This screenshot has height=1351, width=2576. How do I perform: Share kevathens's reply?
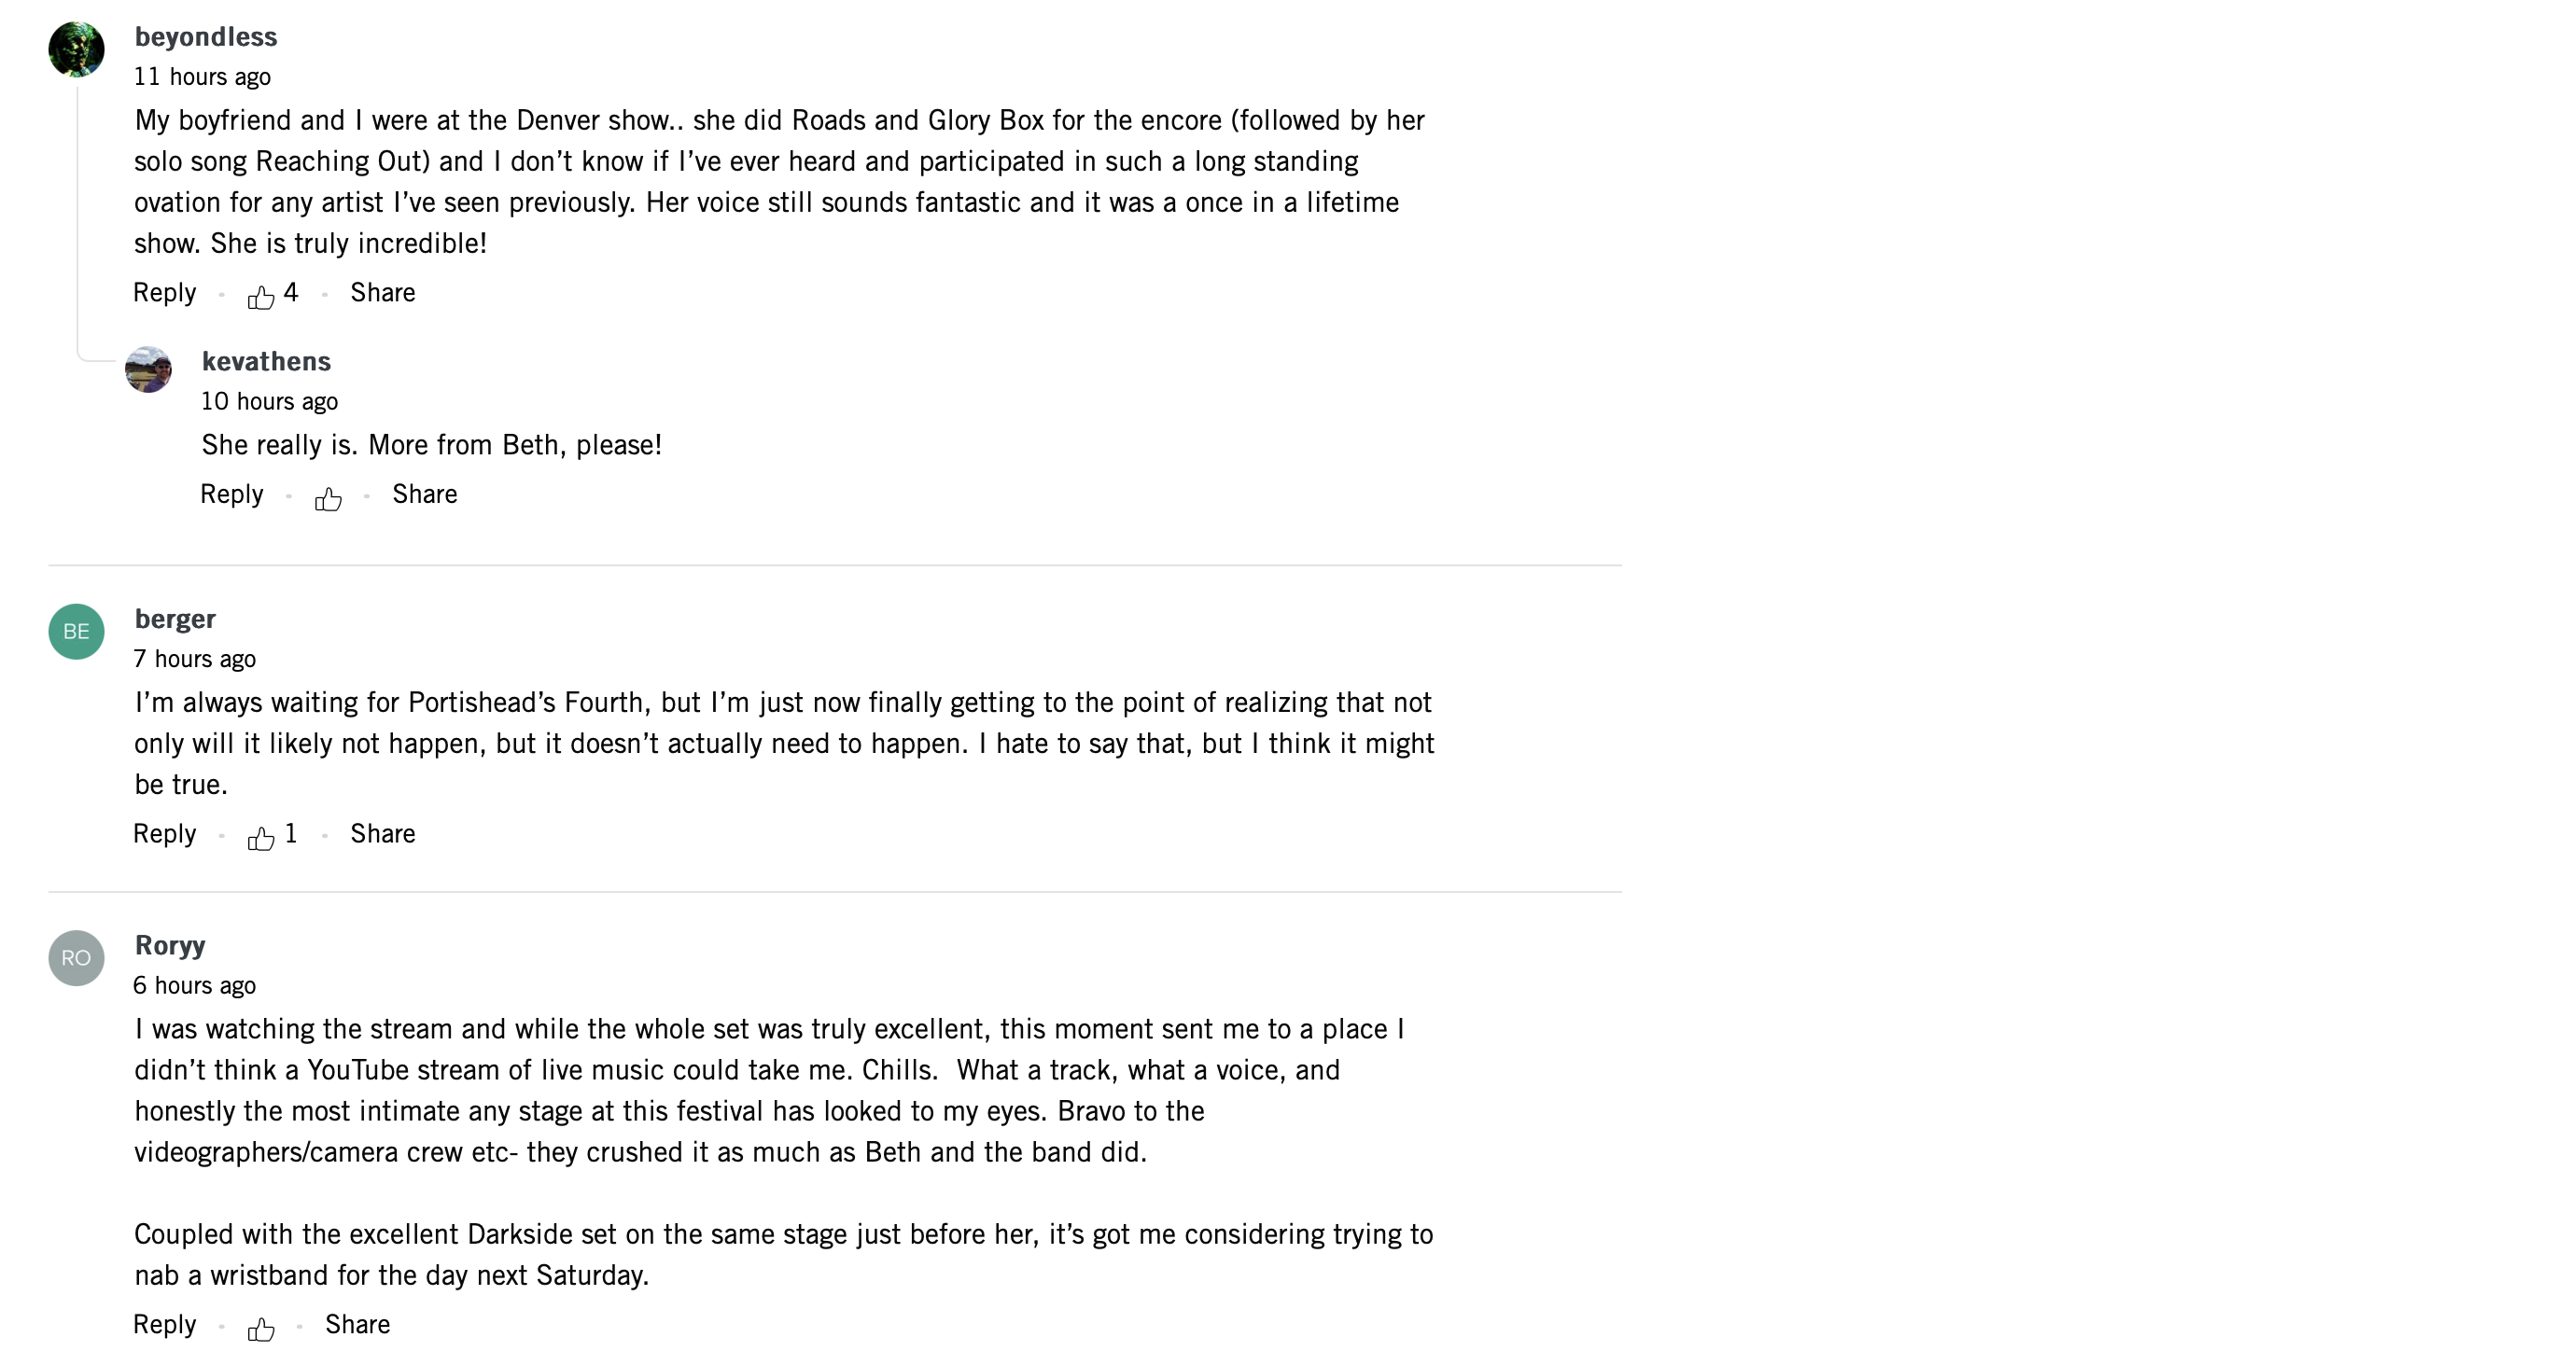tap(424, 494)
